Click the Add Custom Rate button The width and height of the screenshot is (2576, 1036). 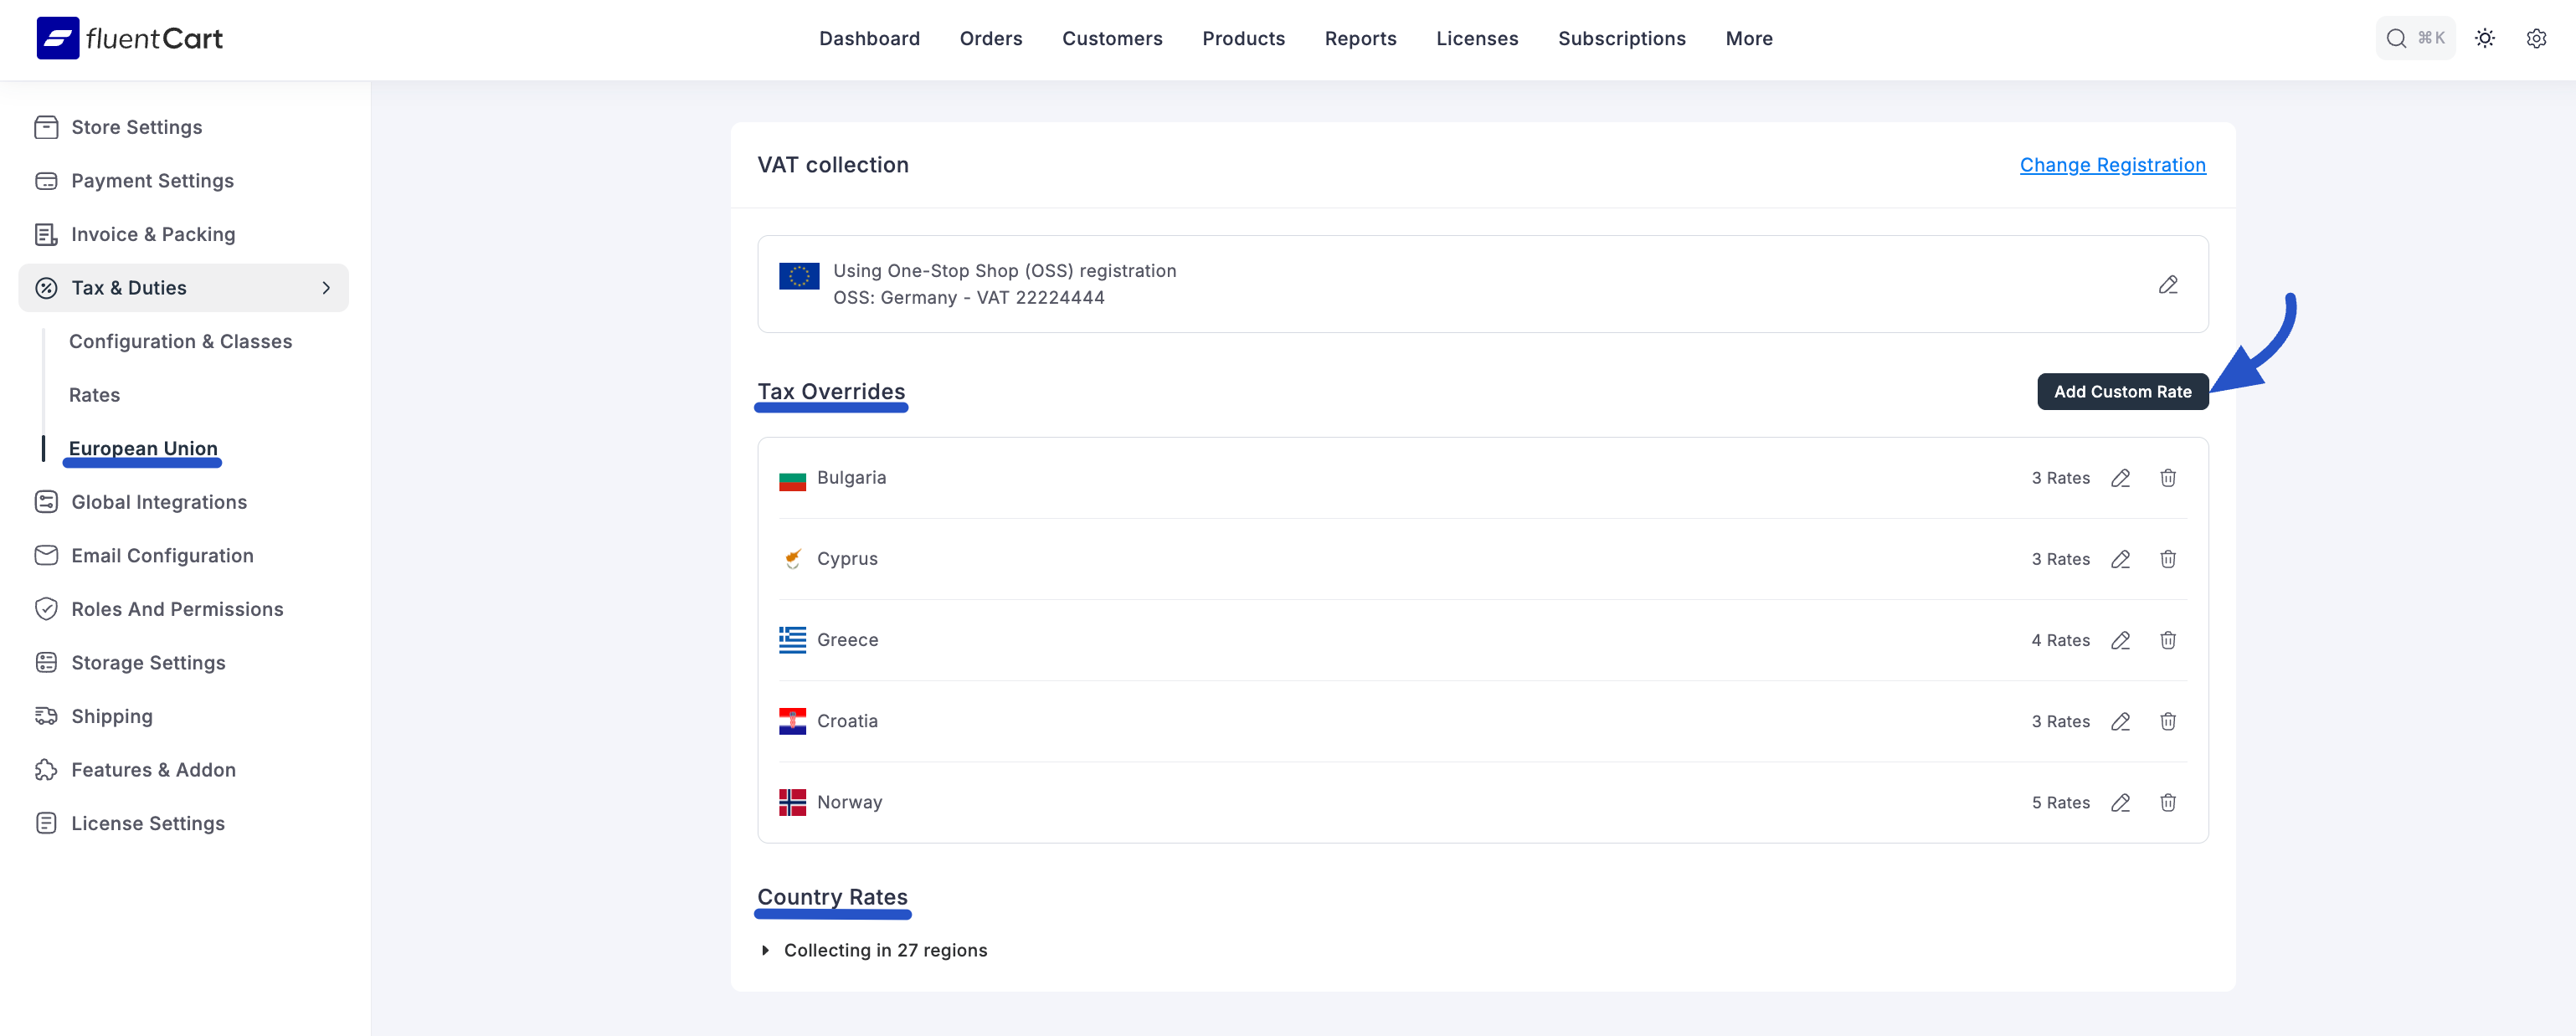click(2122, 392)
